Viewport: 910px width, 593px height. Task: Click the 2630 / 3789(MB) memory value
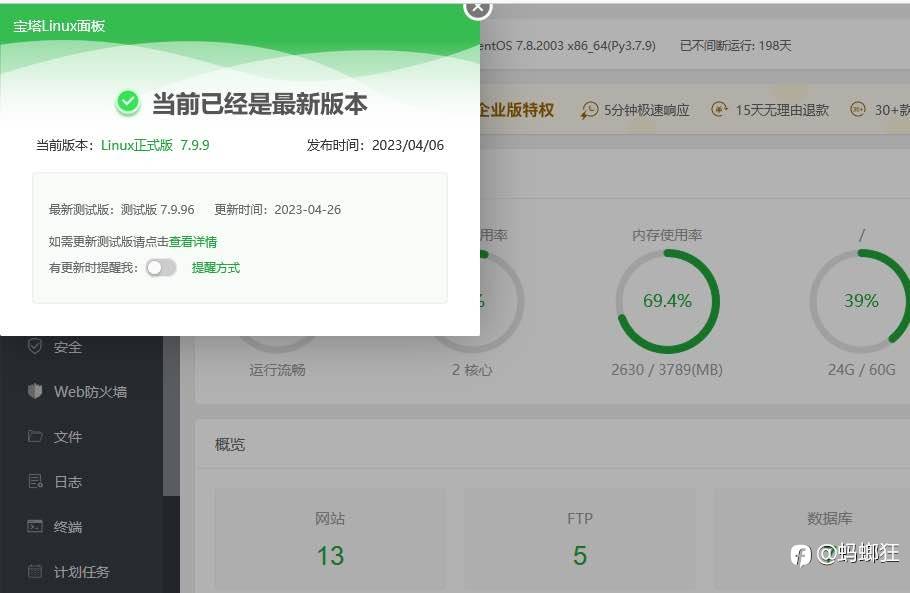click(x=667, y=370)
